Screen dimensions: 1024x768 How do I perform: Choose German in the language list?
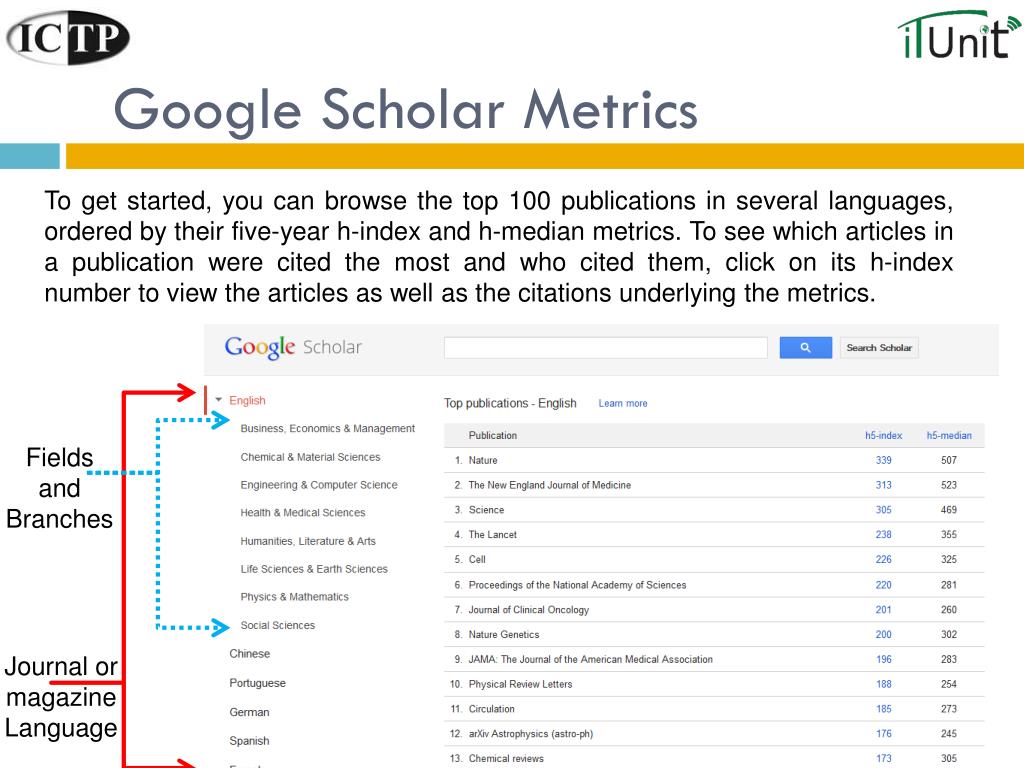point(249,712)
